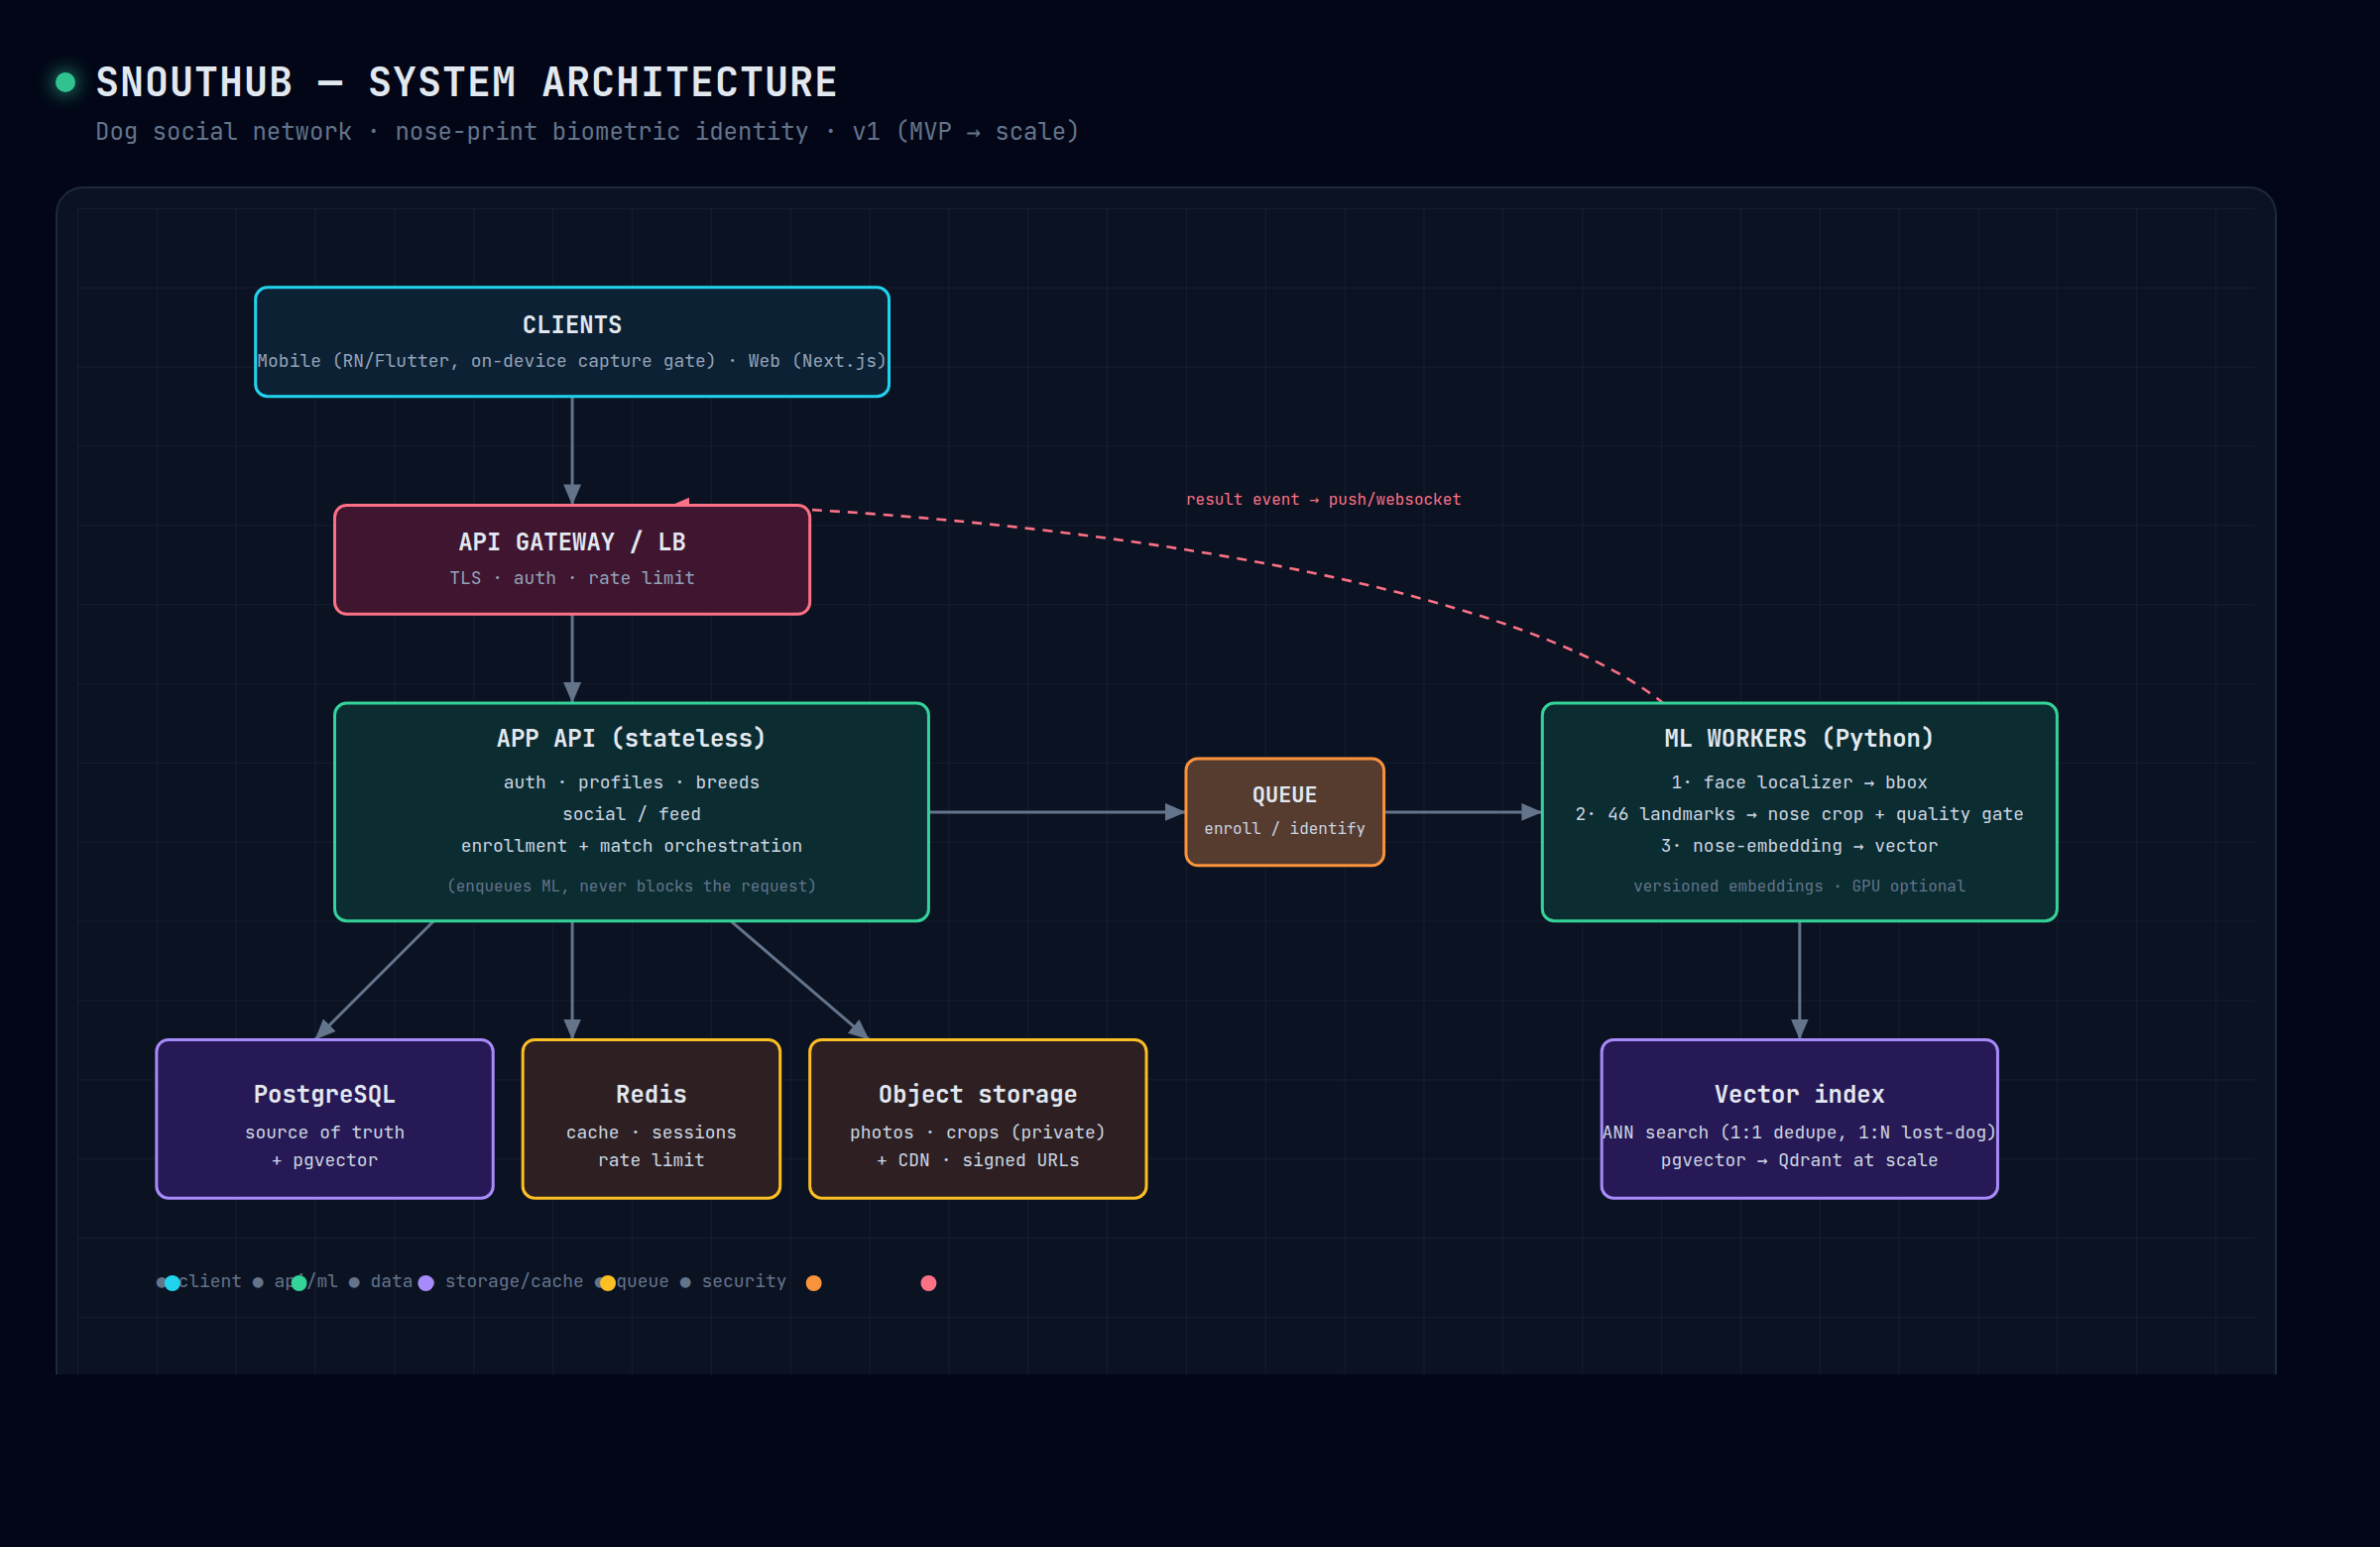Click the Redis cache node
The width and height of the screenshot is (2380, 1547).
(x=651, y=1118)
